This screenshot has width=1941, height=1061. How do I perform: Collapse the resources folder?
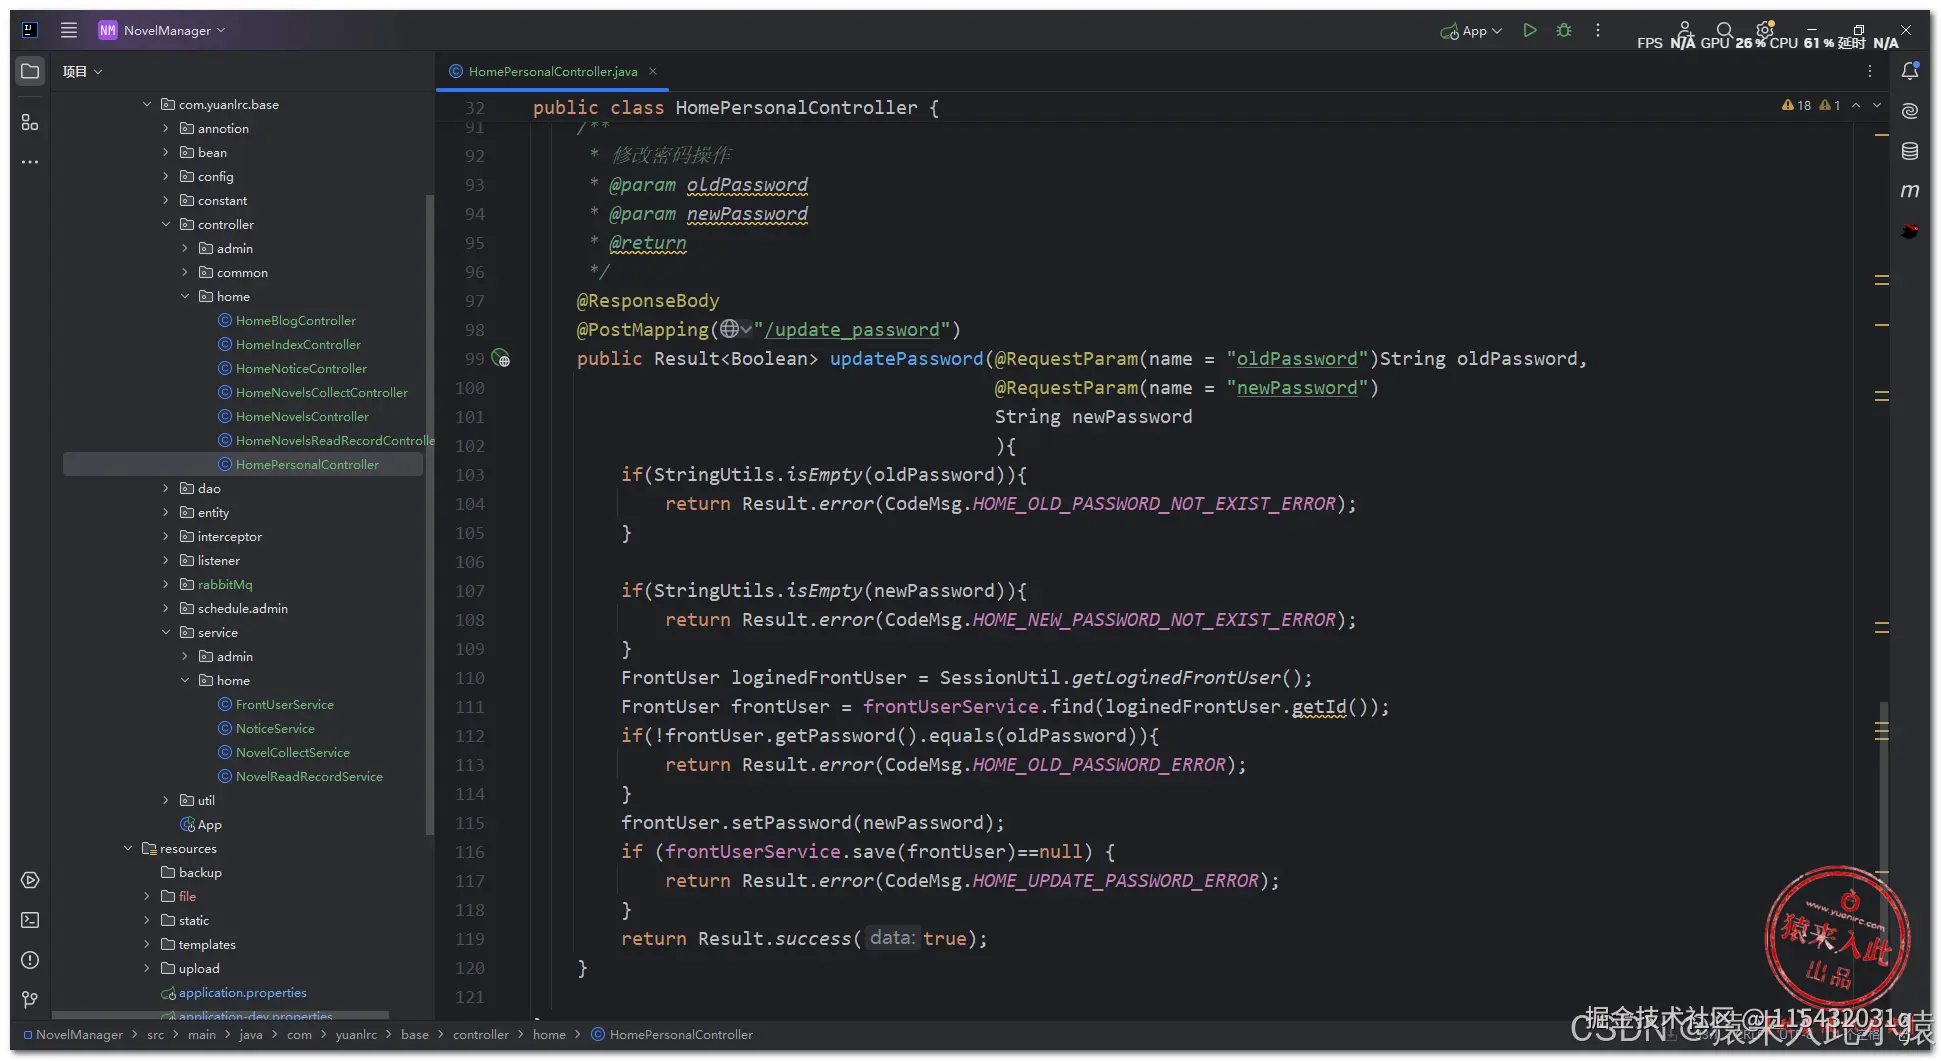click(128, 848)
